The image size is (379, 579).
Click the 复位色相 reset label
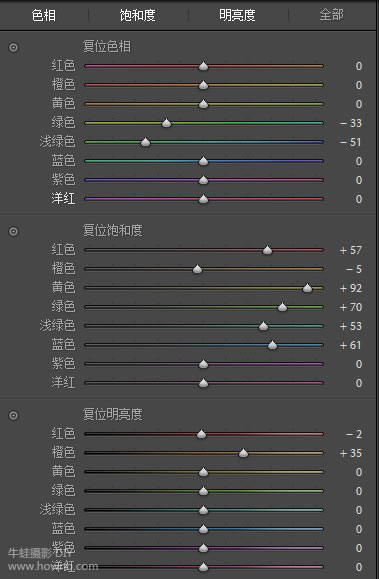tap(106, 47)
